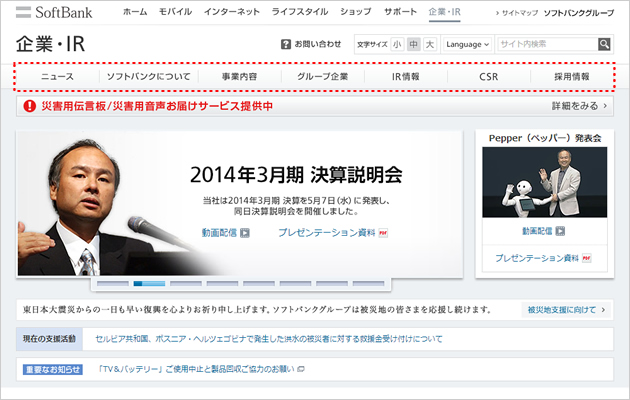This screenshot has height=400, width=630.
Task: Open 災害用伝言板 service notice
Action: (x=157, y=106)
